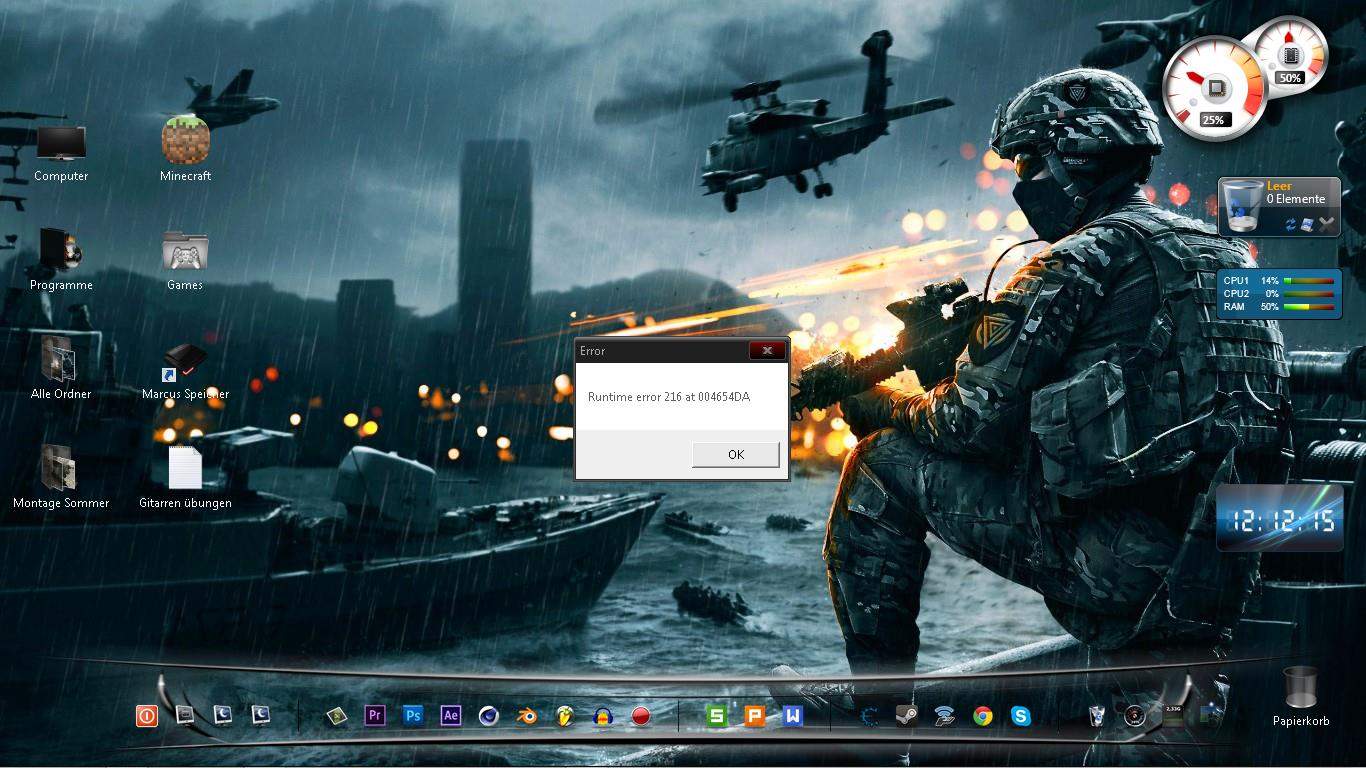Image resolution: width=1366 pixels, height=768 pixels.
Task: Click the digital clock gadget
Action: tap(1280, 519)
